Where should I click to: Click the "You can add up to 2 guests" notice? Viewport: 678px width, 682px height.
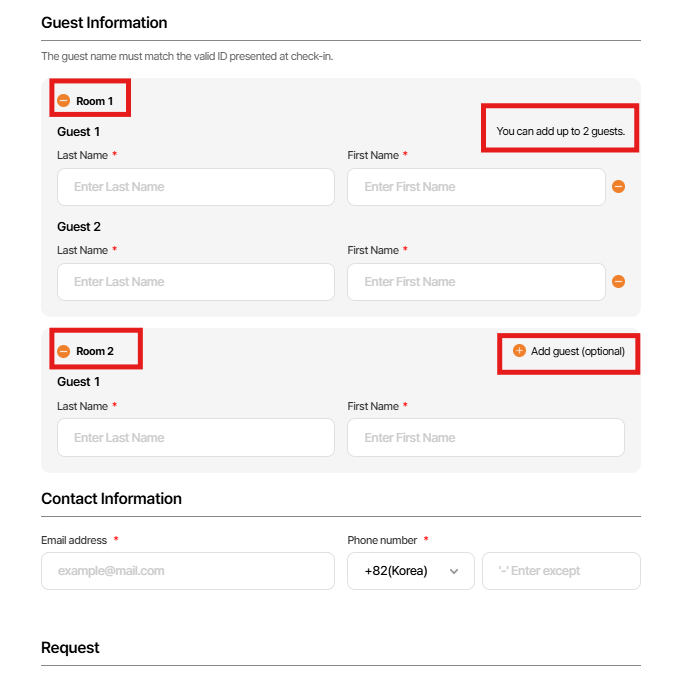567,131
